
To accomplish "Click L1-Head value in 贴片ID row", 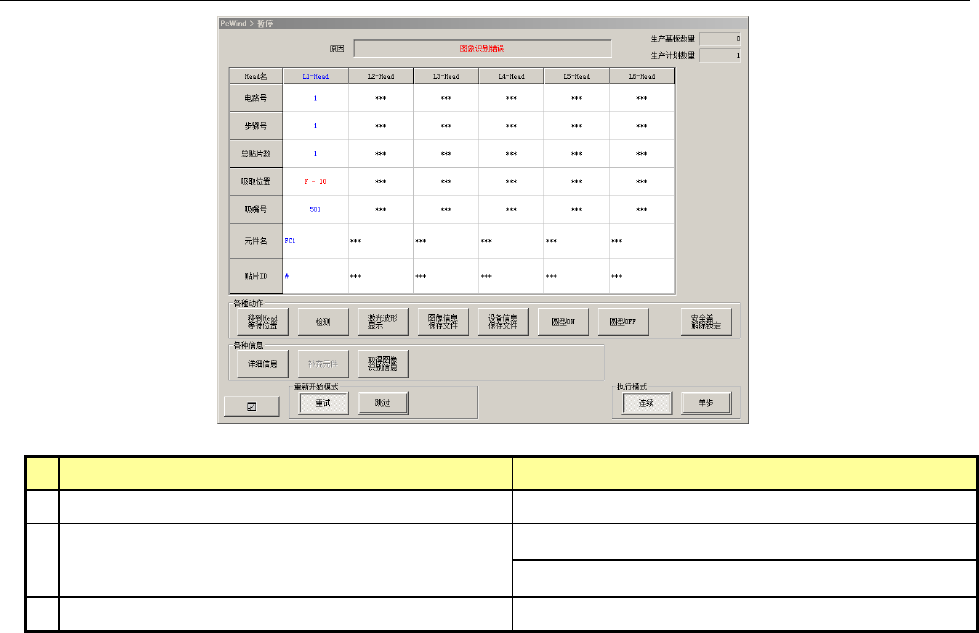I will tap(315, 276).
